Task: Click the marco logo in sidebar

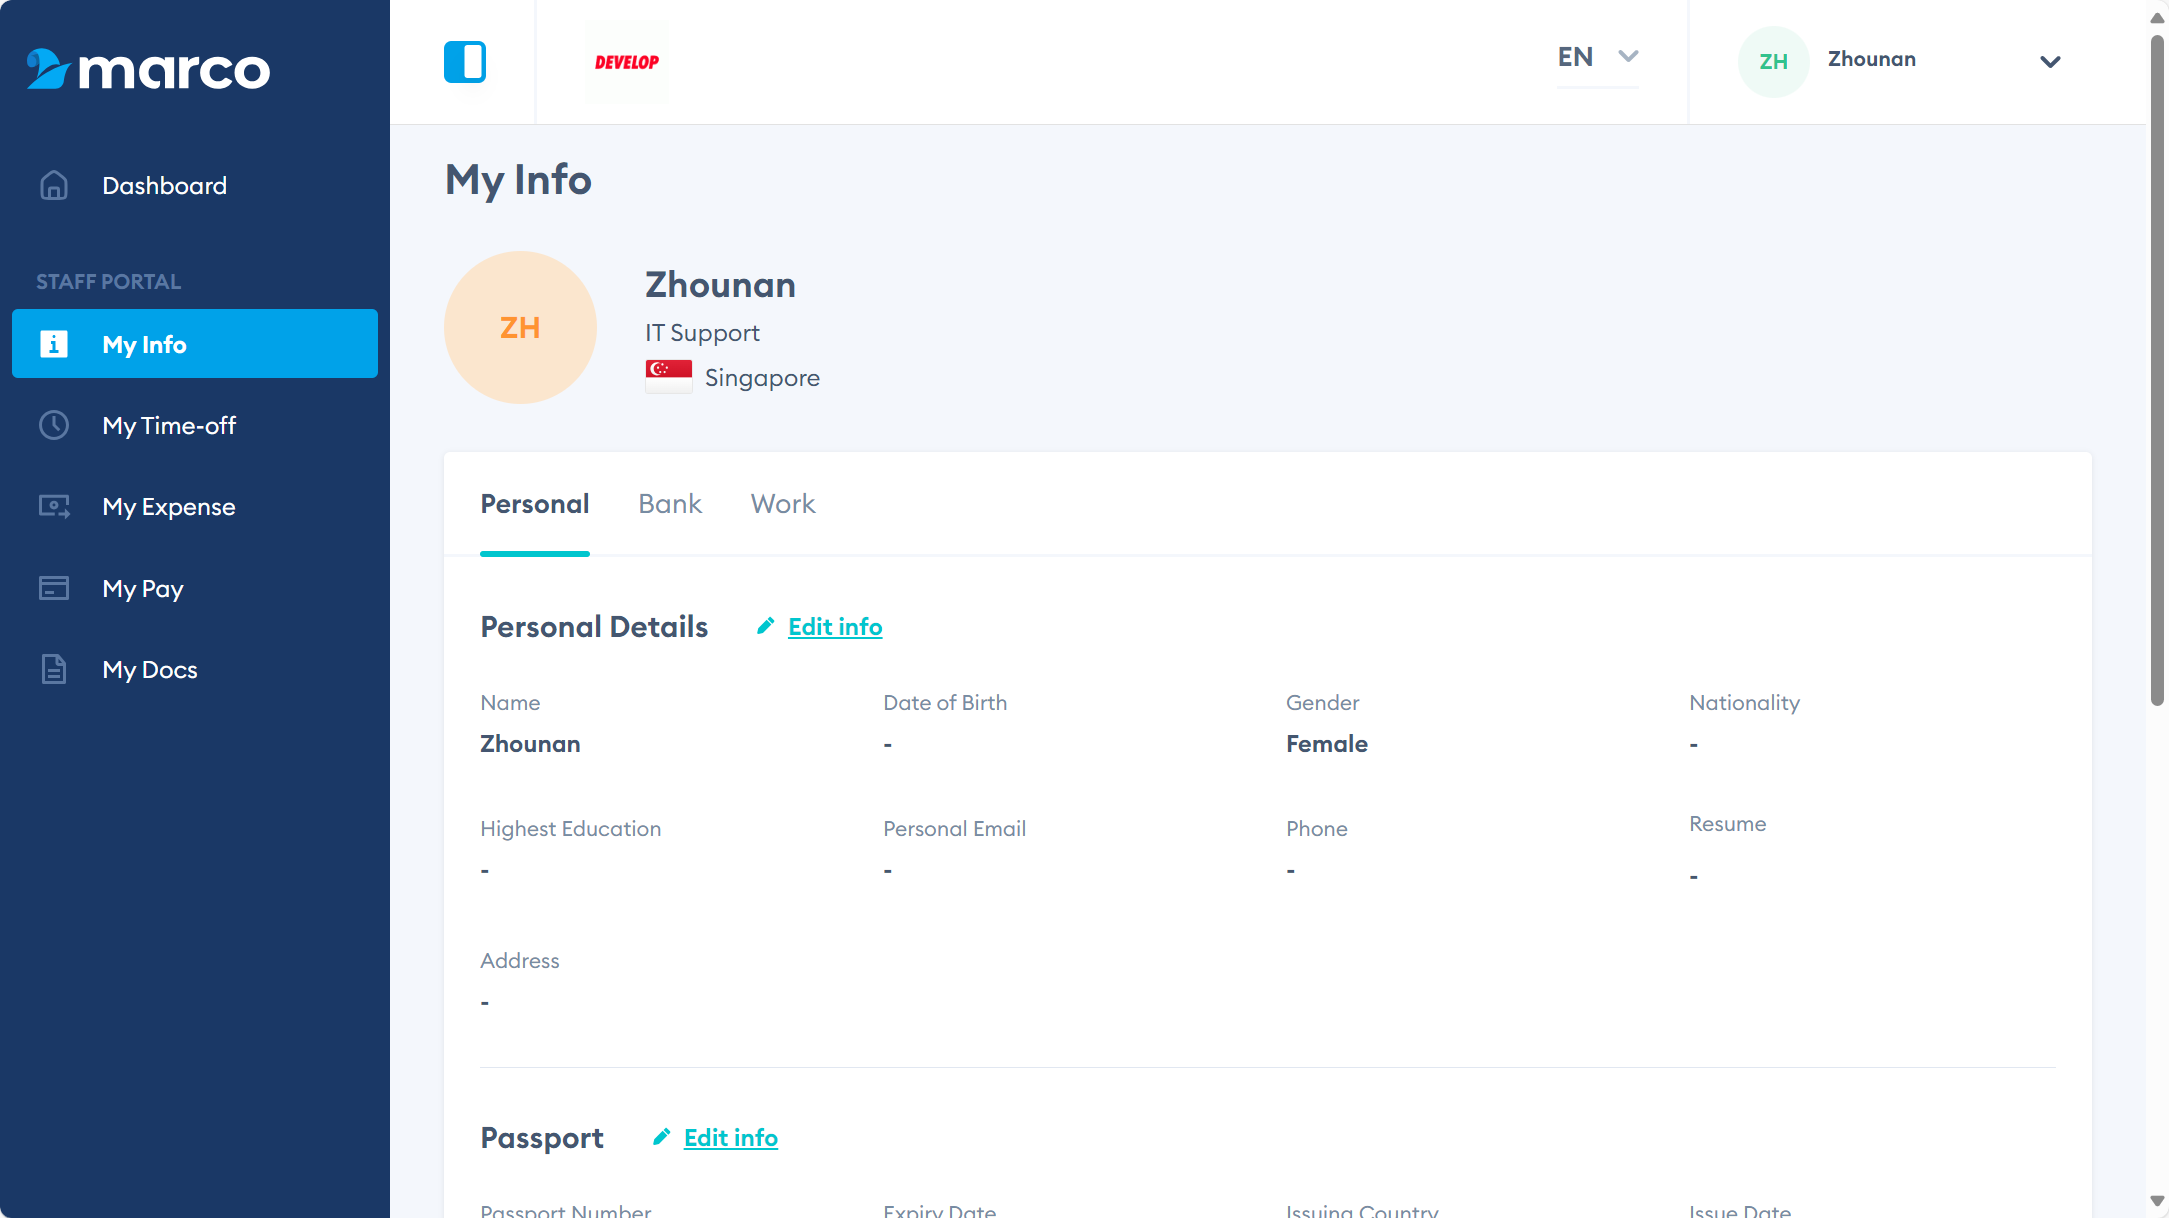Action: pos(148,69)
